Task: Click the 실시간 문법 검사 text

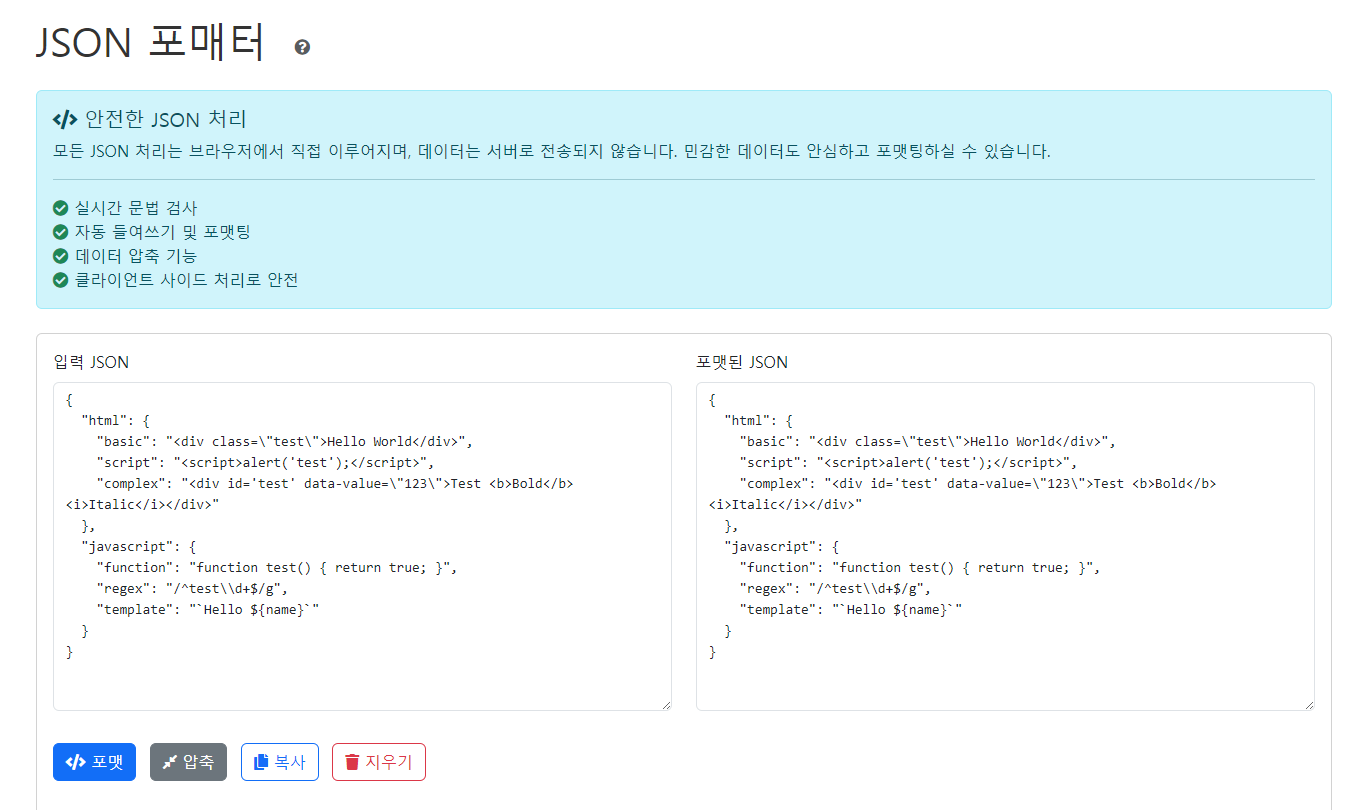Action: click(136, 209)
